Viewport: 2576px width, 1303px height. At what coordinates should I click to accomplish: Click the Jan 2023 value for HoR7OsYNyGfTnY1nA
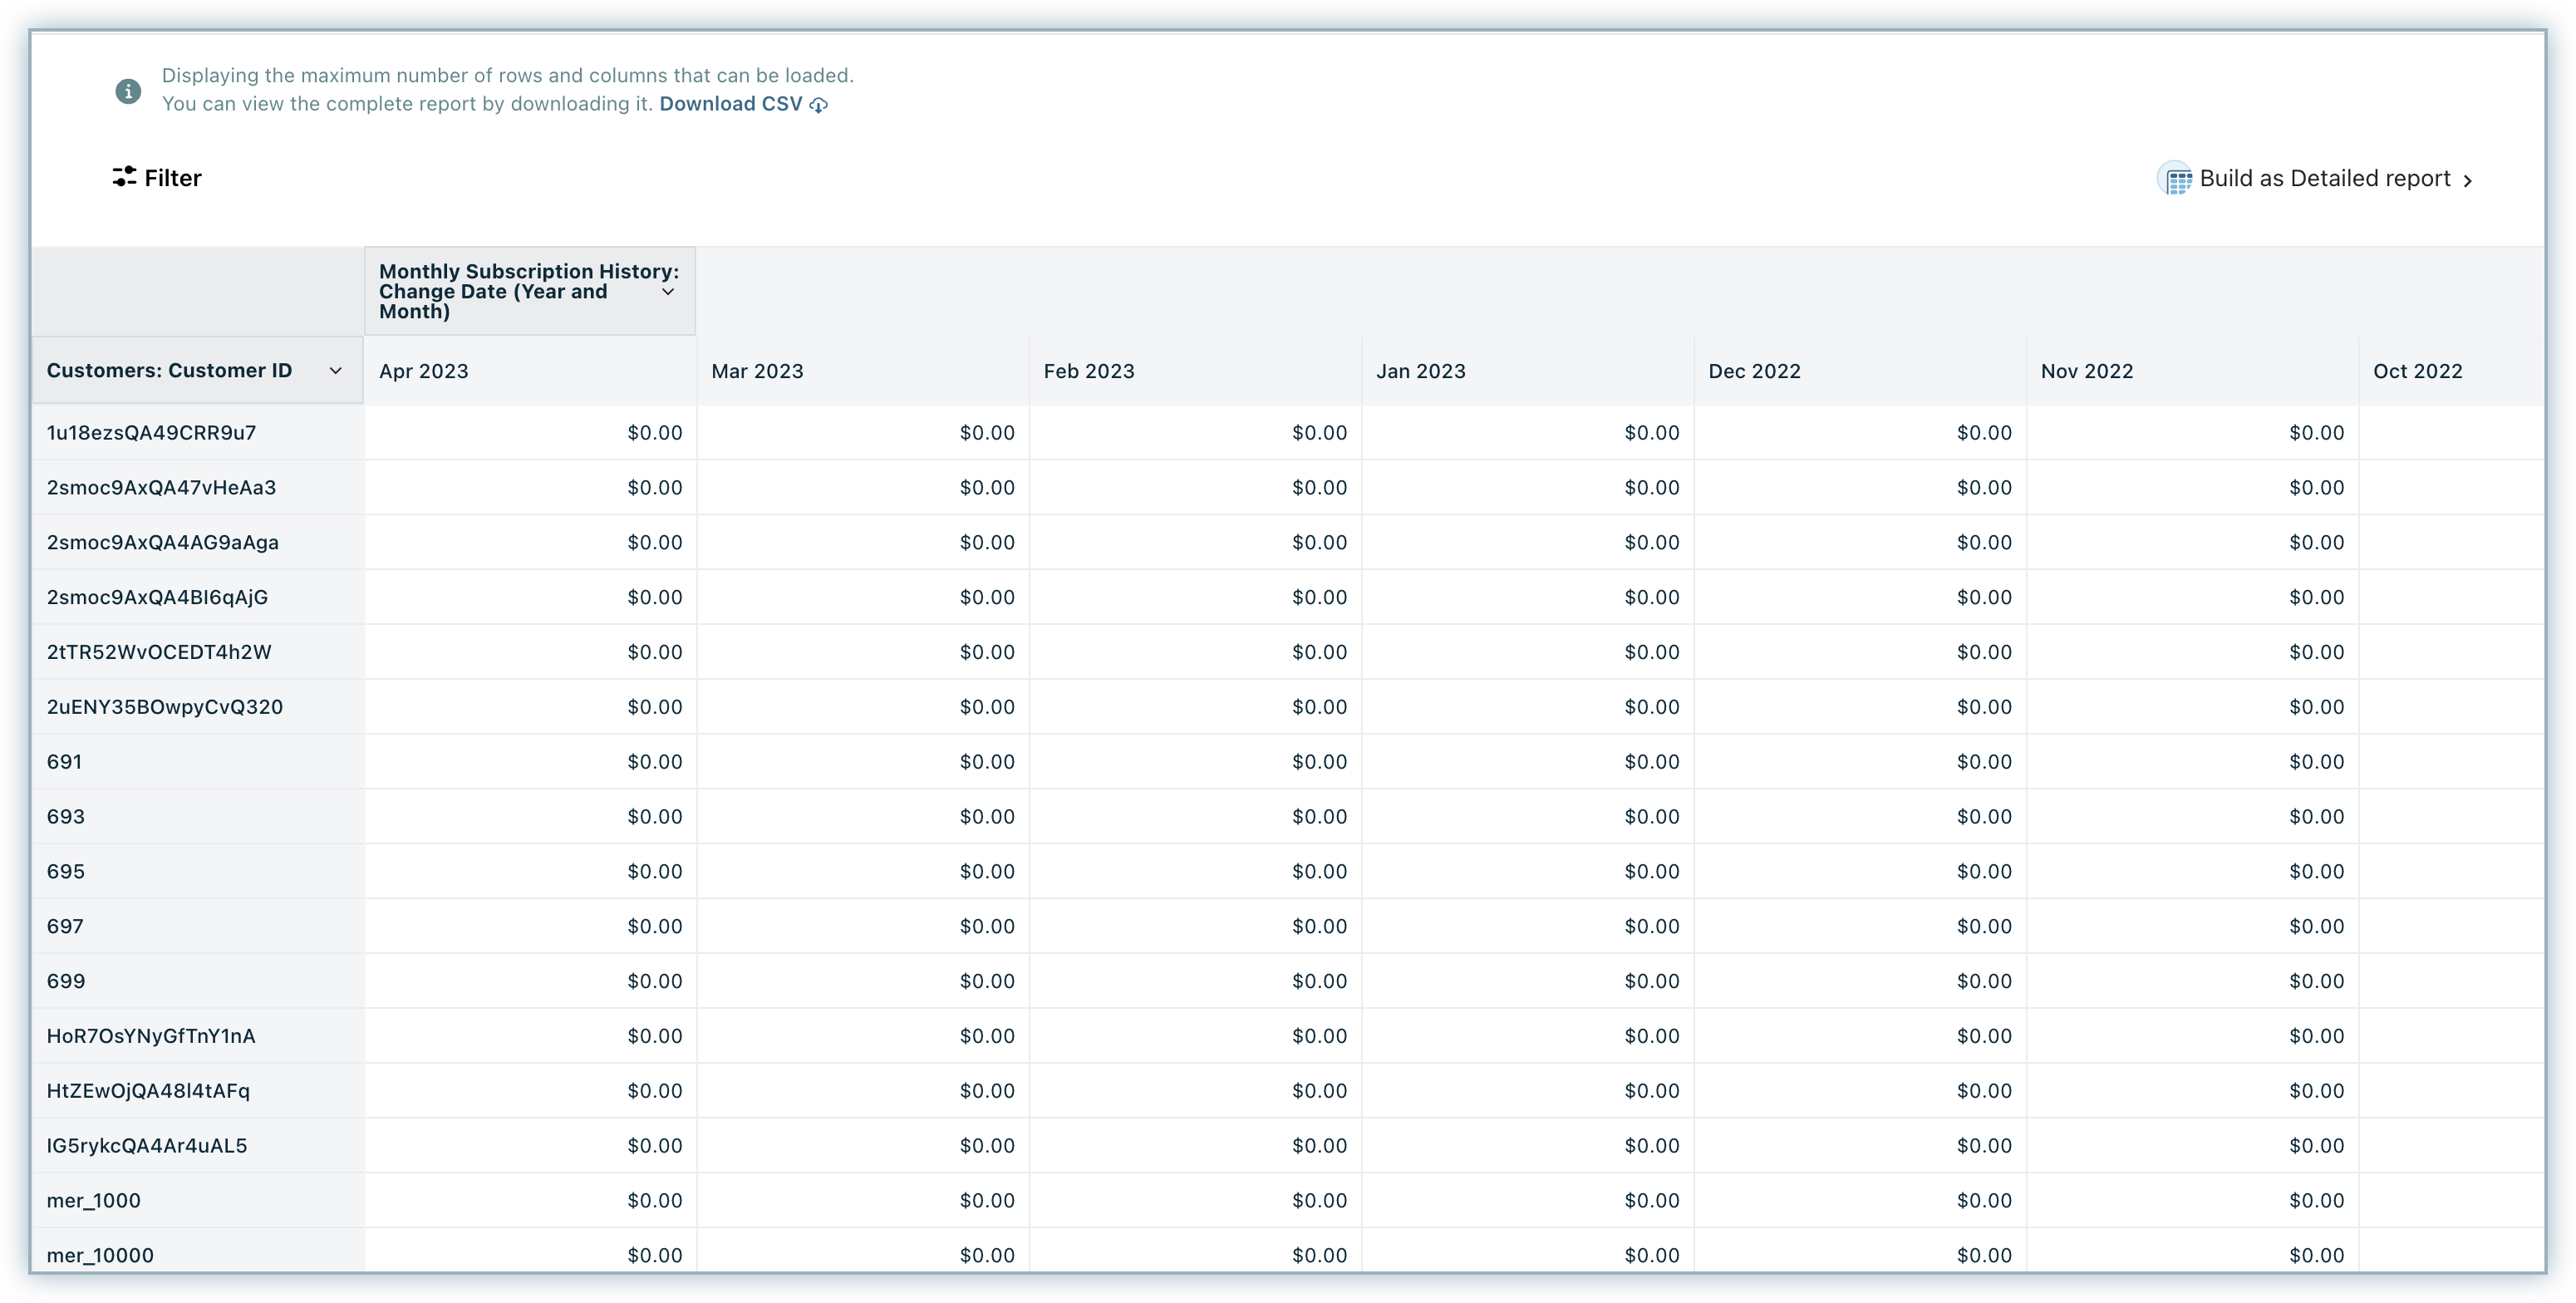point(1651,1036)
